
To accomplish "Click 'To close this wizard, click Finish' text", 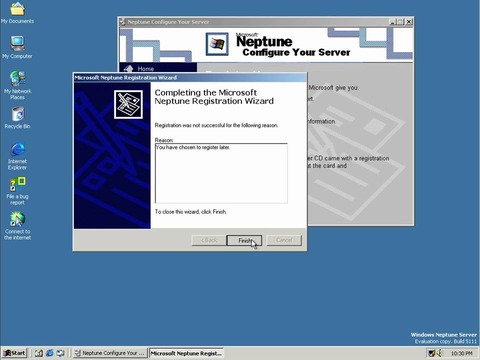I will pos(191,212).
